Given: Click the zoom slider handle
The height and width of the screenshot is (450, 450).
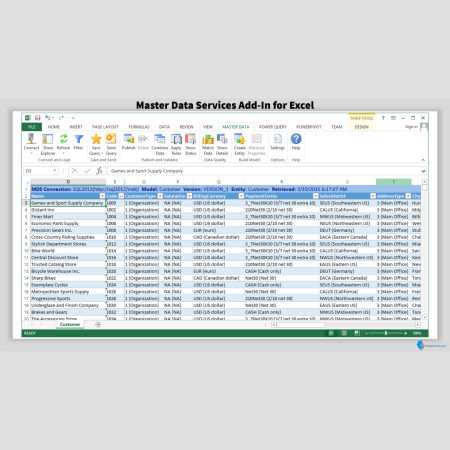Looking at the screenshot, I should (386, 333).
